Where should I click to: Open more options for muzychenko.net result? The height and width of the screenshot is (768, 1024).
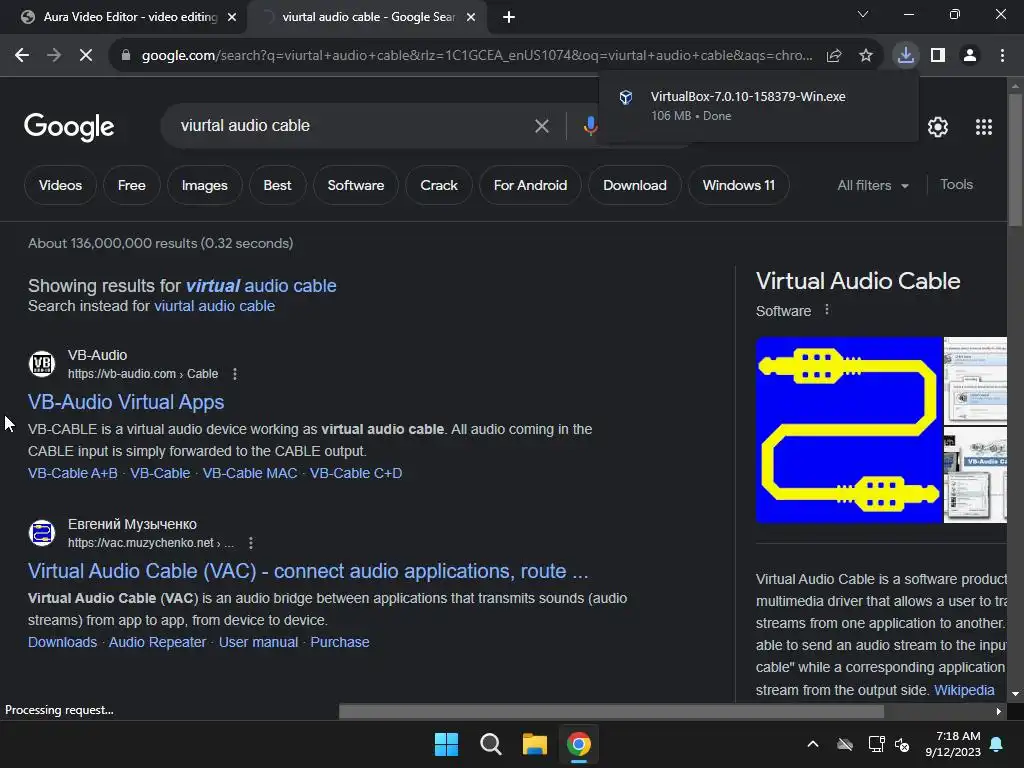pyautogui.click(x=251, y=543)
